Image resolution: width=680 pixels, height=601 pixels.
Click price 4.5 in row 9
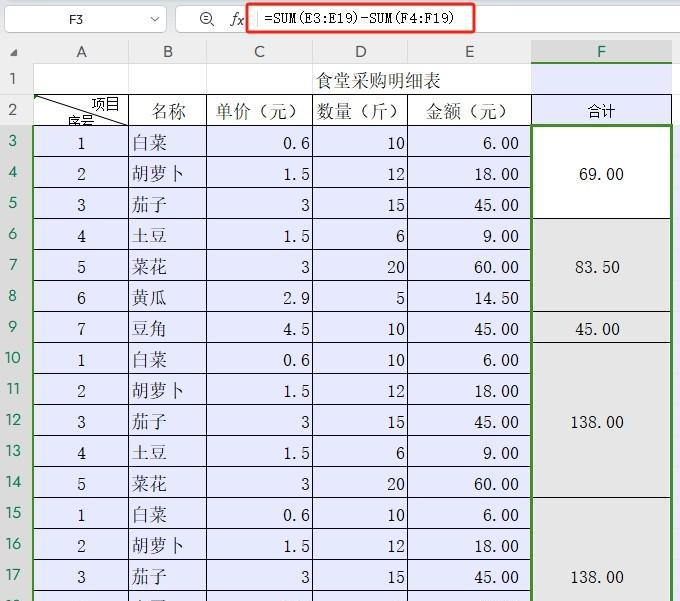[259, 328]
